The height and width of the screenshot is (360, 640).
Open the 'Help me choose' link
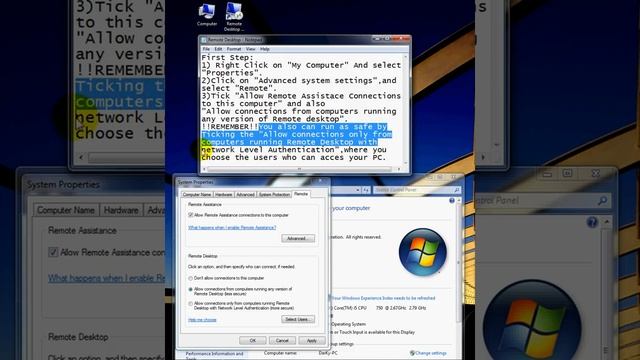pos(202,320)
